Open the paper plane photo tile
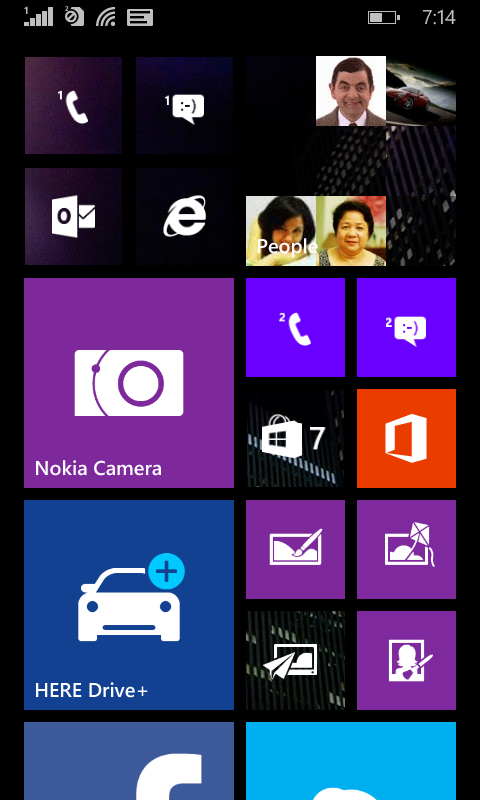 click(295, 660)
